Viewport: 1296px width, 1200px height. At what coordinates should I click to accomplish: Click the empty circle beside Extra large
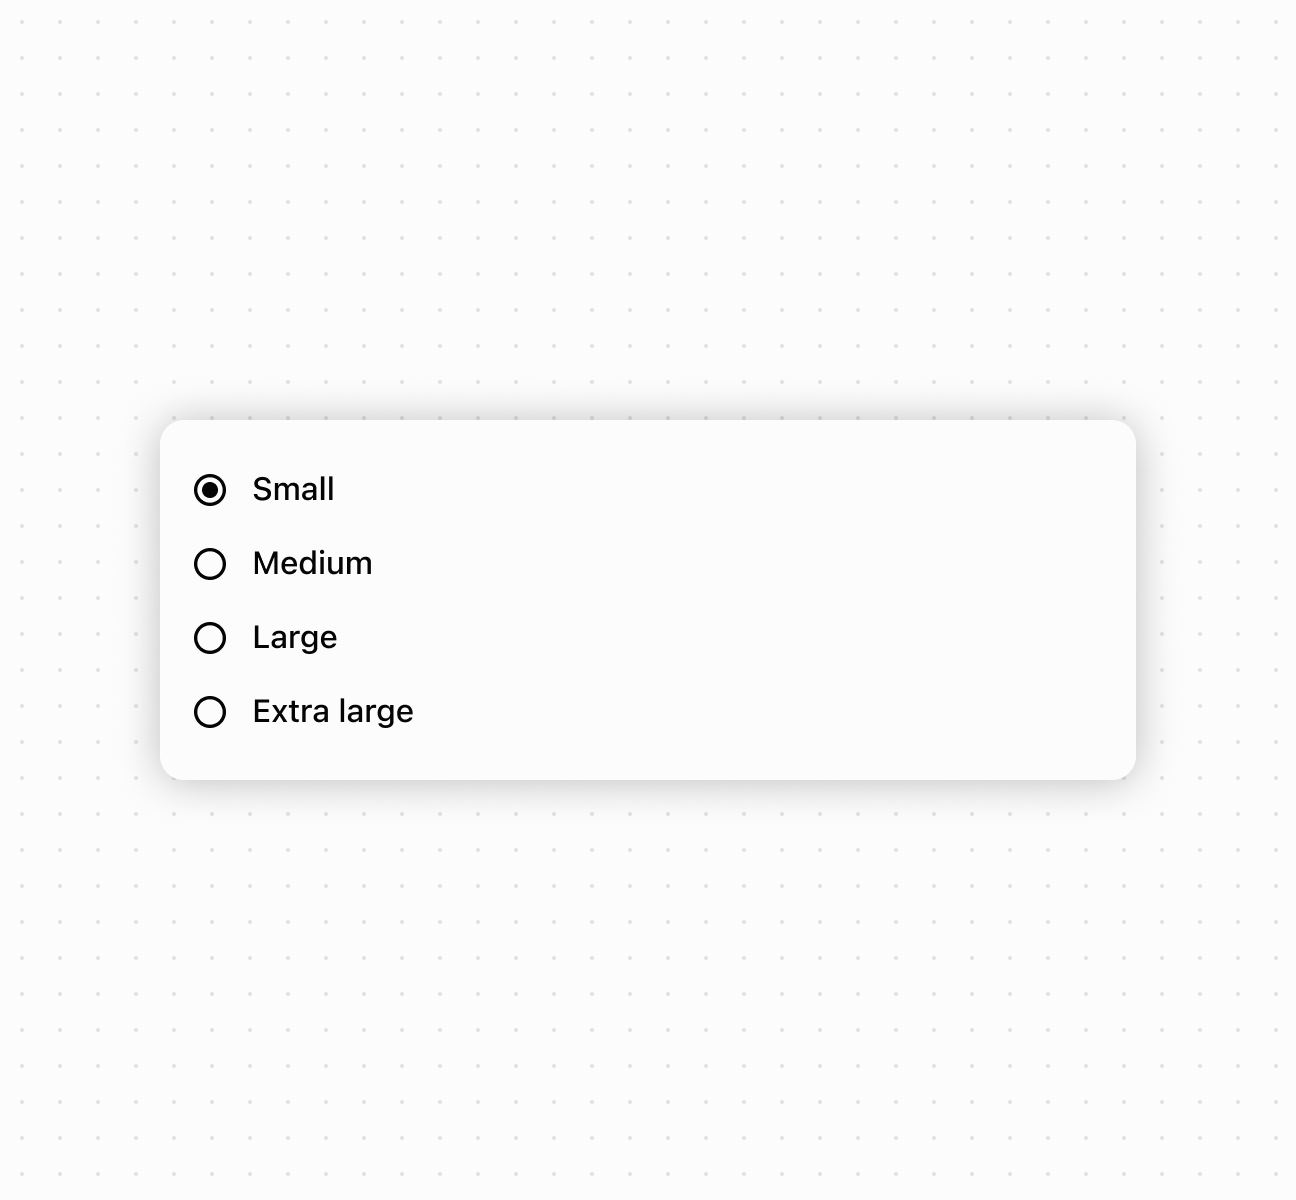(210, 712)
